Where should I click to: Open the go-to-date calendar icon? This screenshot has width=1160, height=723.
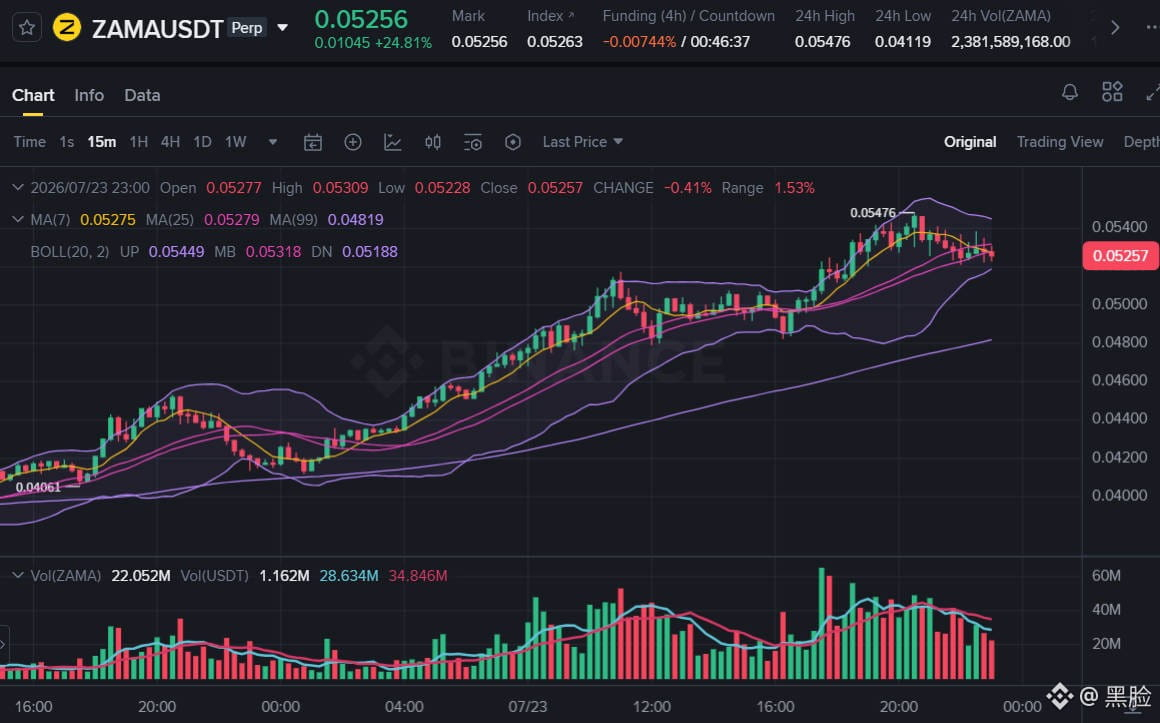click(313, 142)
